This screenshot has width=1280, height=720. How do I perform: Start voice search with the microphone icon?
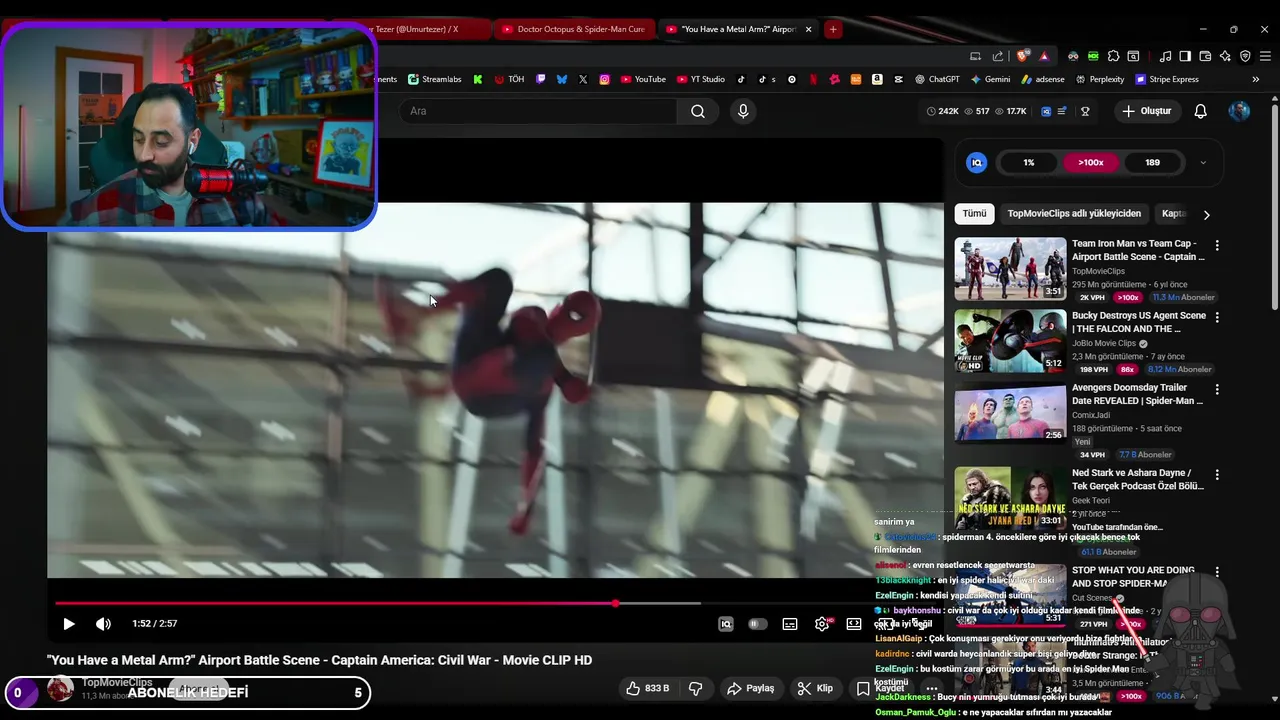click(743, 111)
